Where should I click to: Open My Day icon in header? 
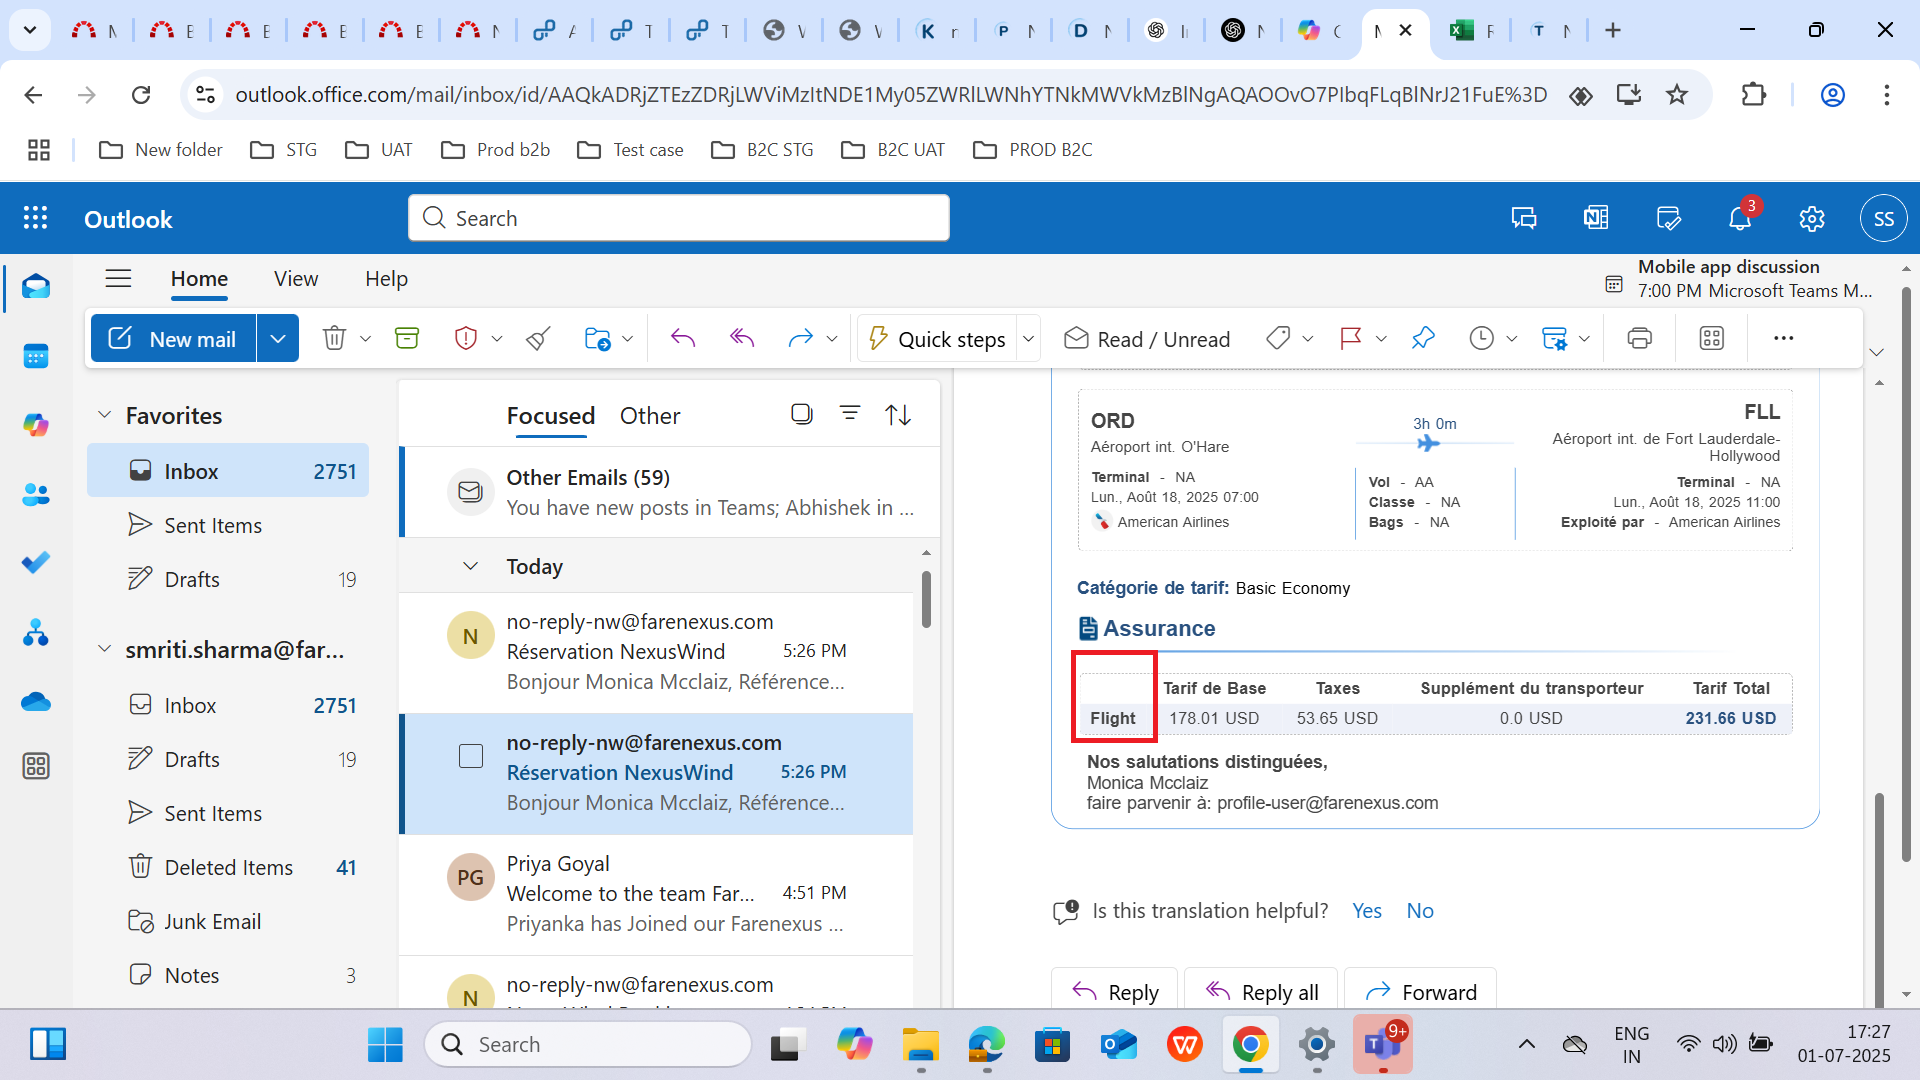coord(1668,218)
